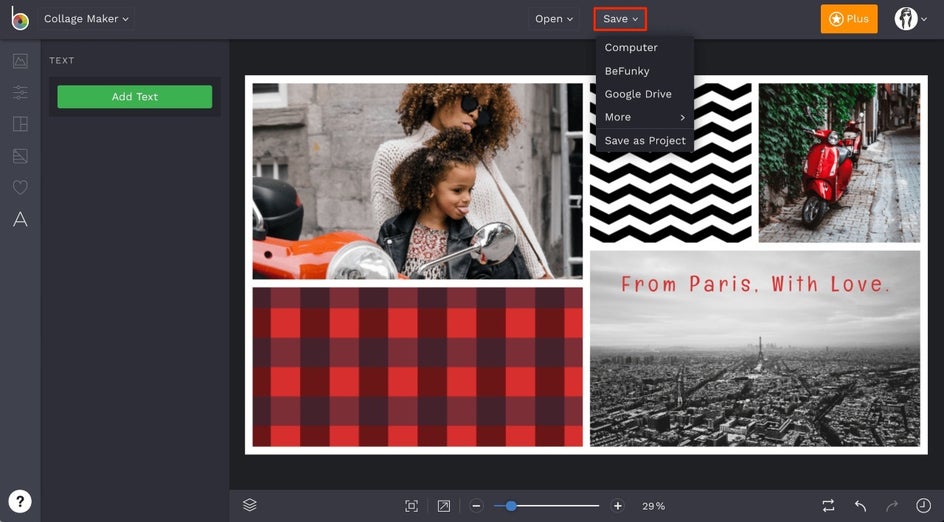Click the fullscreen expand icon in bottom bar

443,506
